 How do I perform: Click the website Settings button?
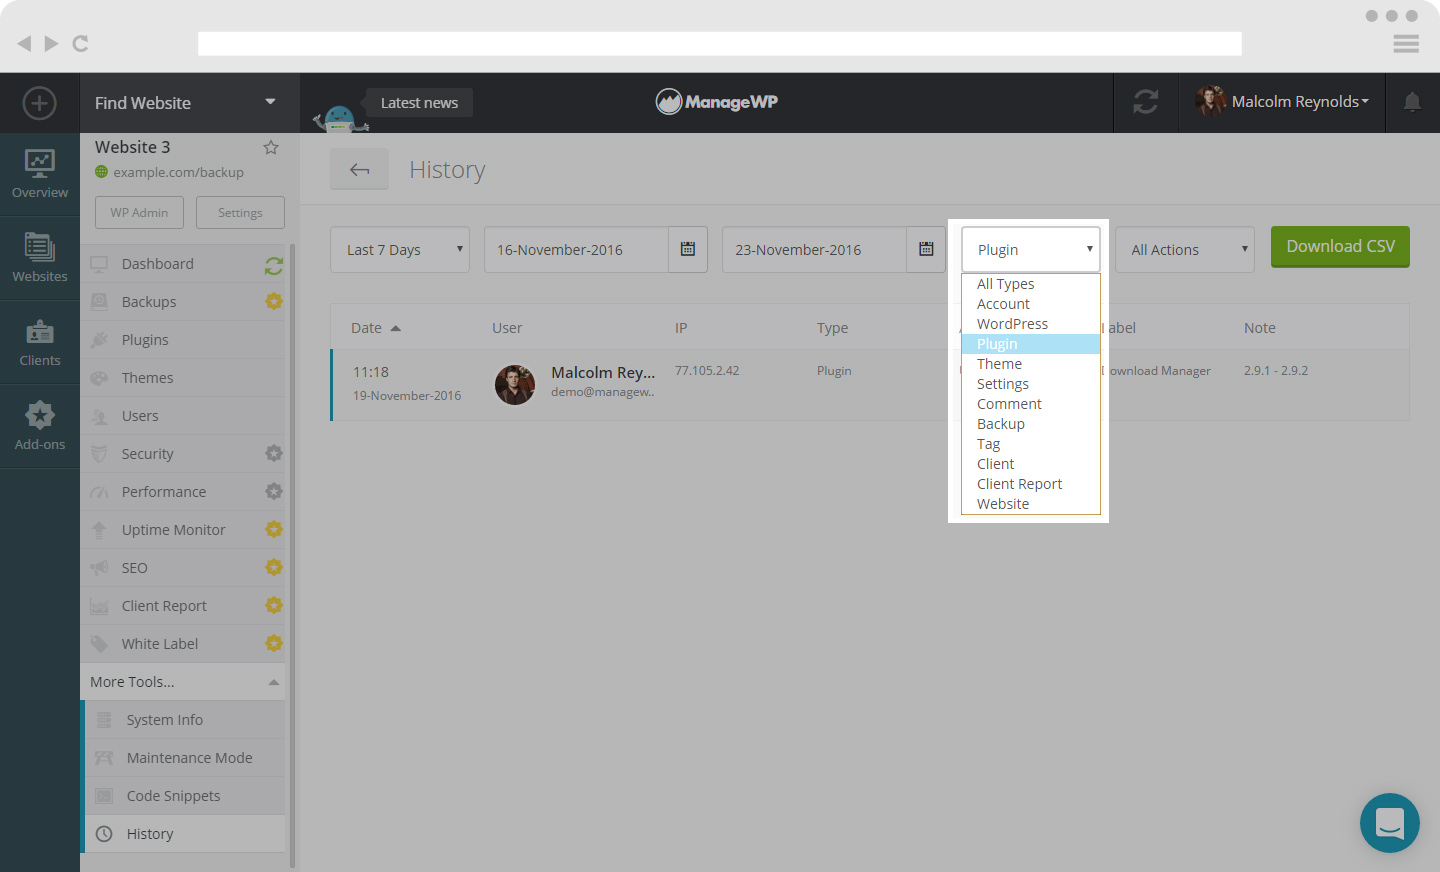pyautogui.click(x=240, y=212)
